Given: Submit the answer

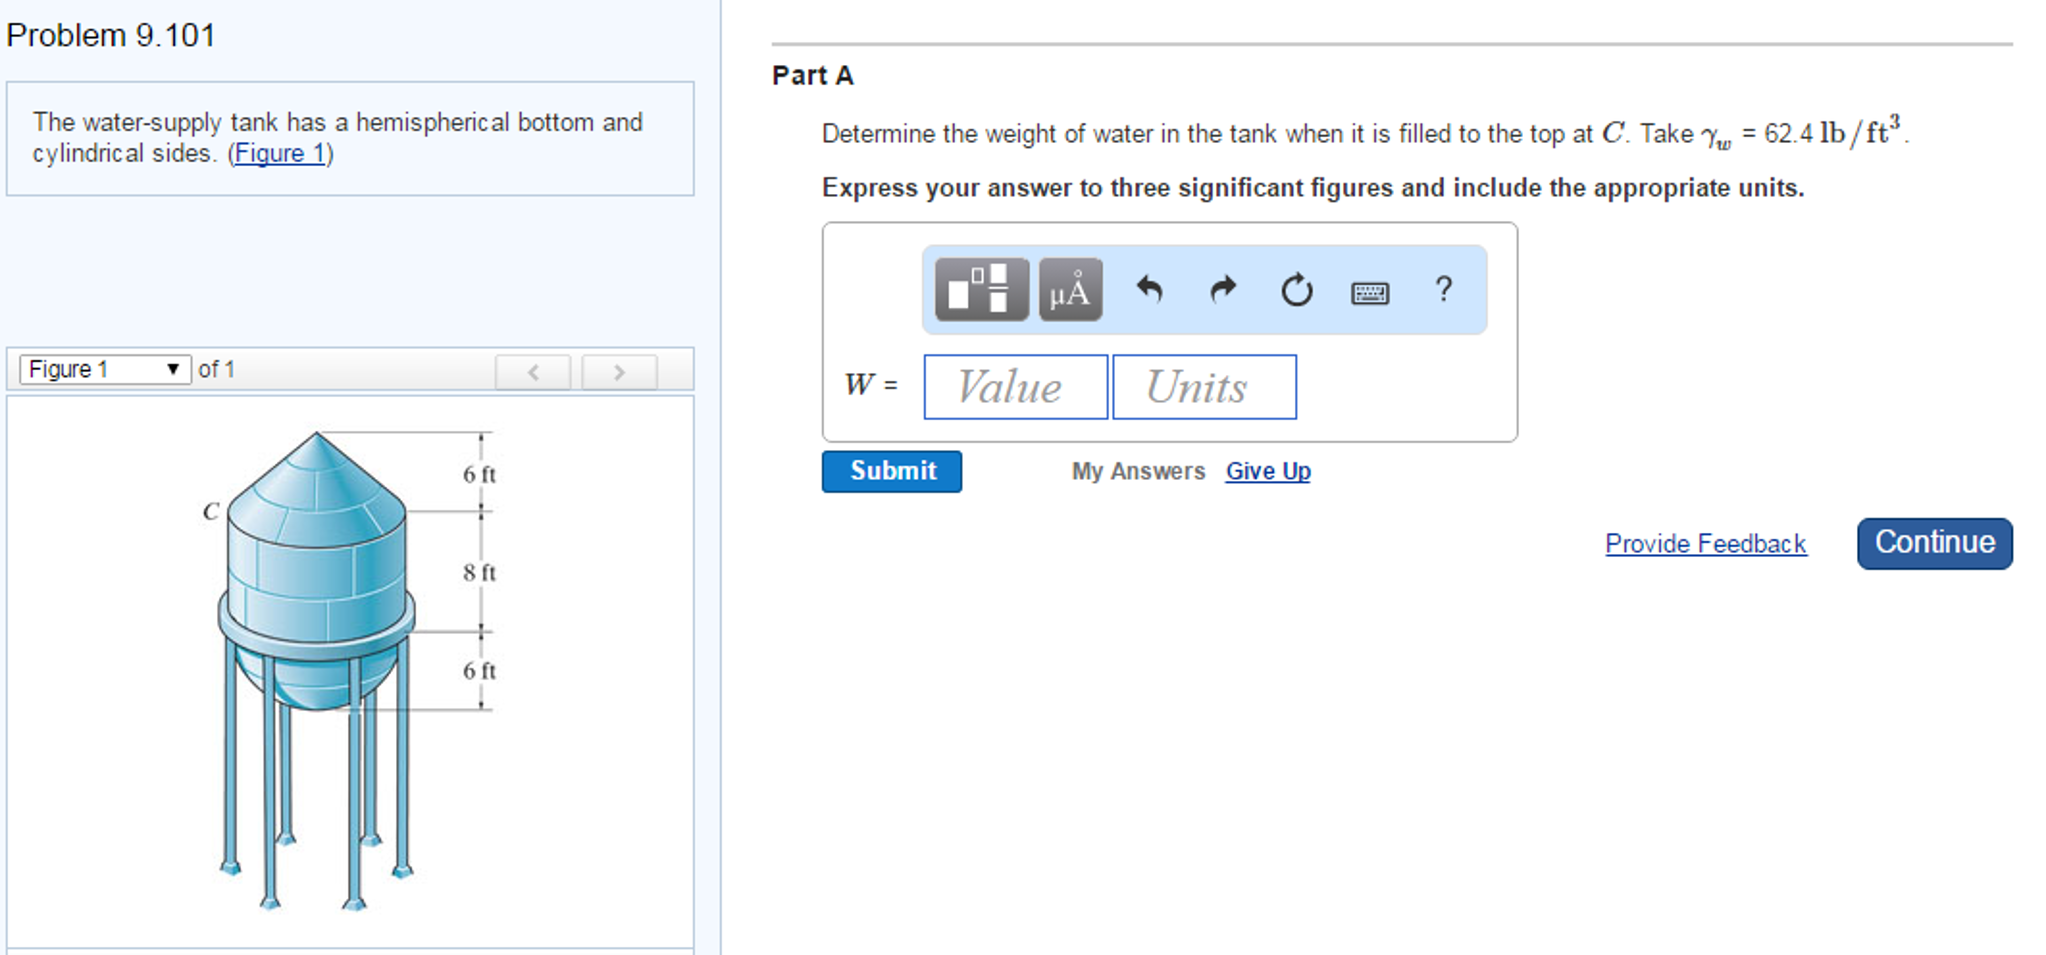Looking at the screenshot, I should (x=892, y=471).
